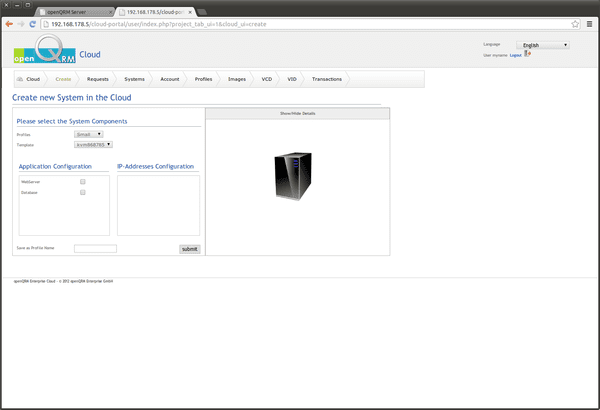
Task: Open the Cloud navigation tab
Action: coord(33,79)
